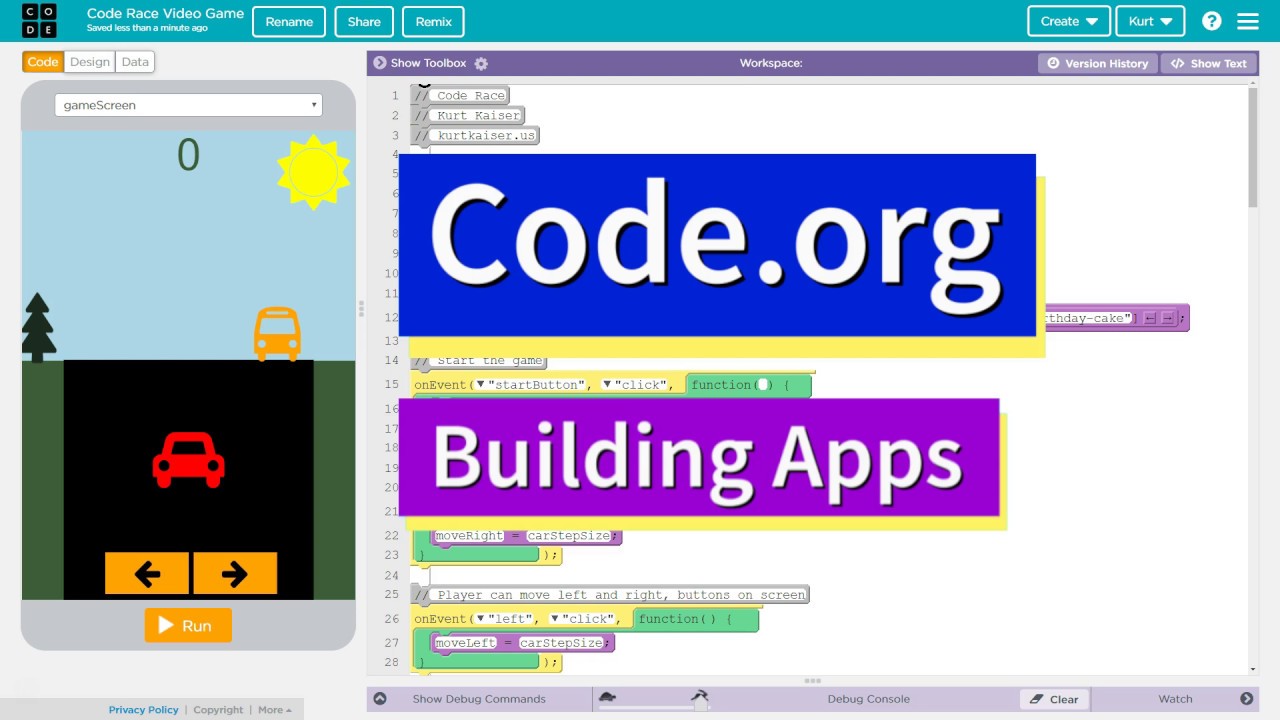Click the right-arrow add parameter icon on line 12
The width and height of the screenshot is (1280, 720).
pyautogui.click(x=1167, y=318)
